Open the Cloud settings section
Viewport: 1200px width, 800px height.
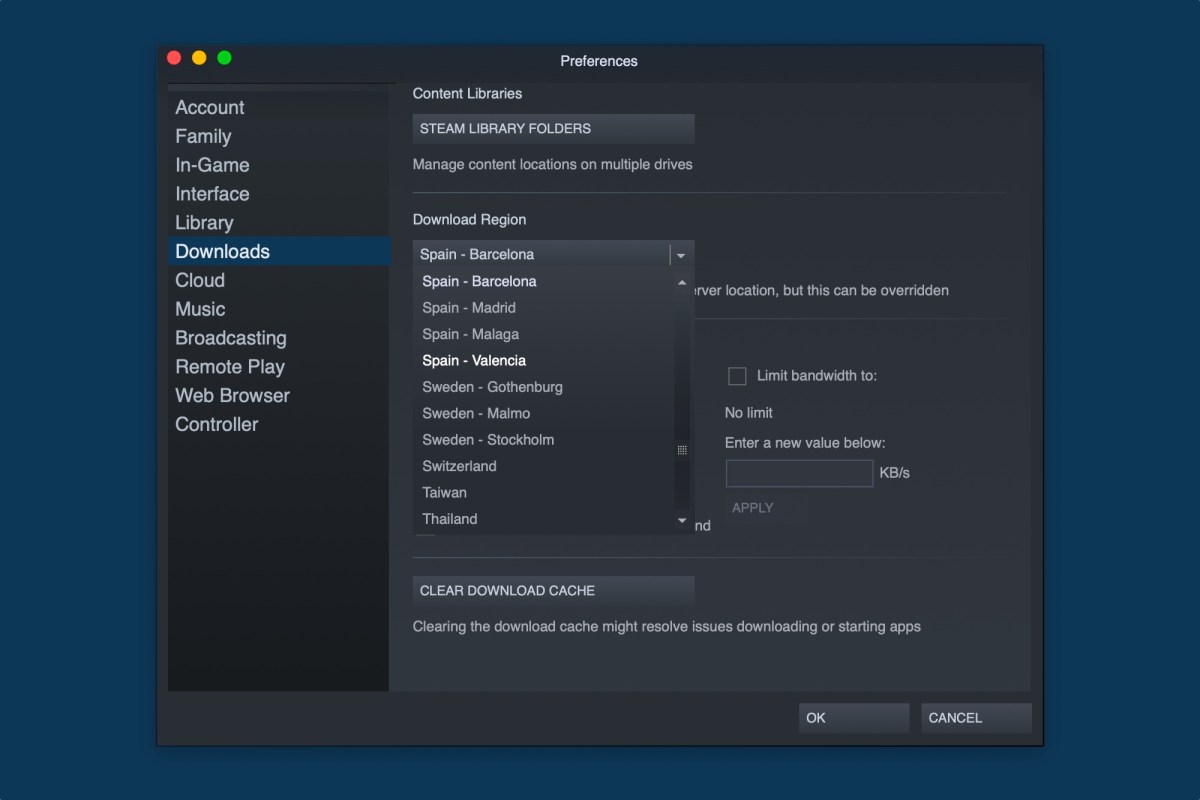(x=278, y=280)
